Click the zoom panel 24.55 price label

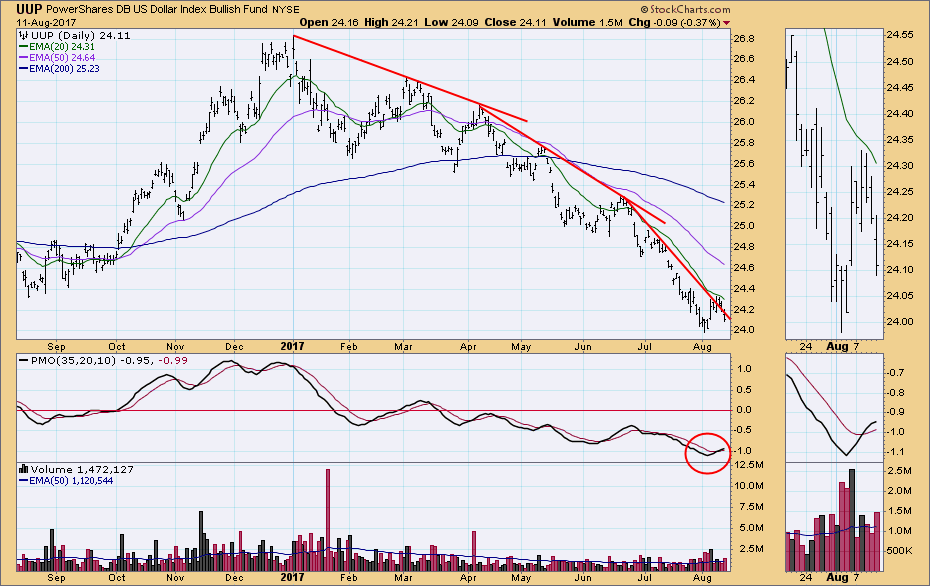(900, 35)
